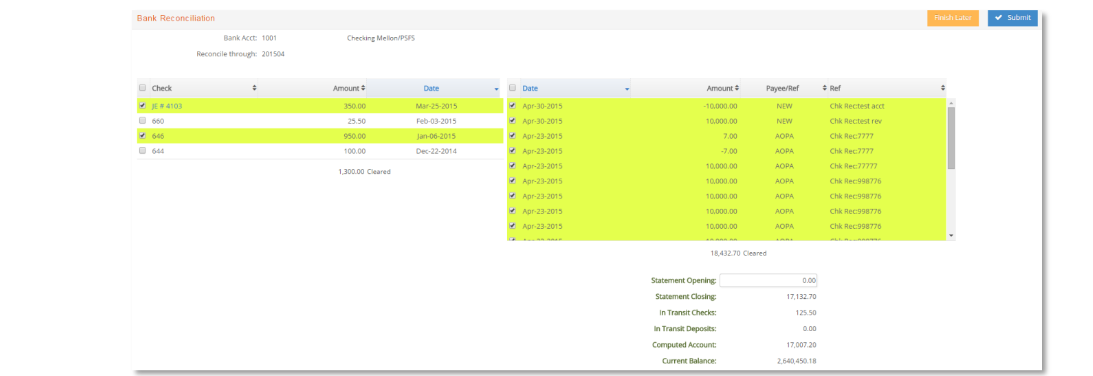The height and width of the screenshot is (376, 1093).
Task: Click the Current Balance value 2,640,450.18
Action: pyautogui.click(x=796, y=361)
